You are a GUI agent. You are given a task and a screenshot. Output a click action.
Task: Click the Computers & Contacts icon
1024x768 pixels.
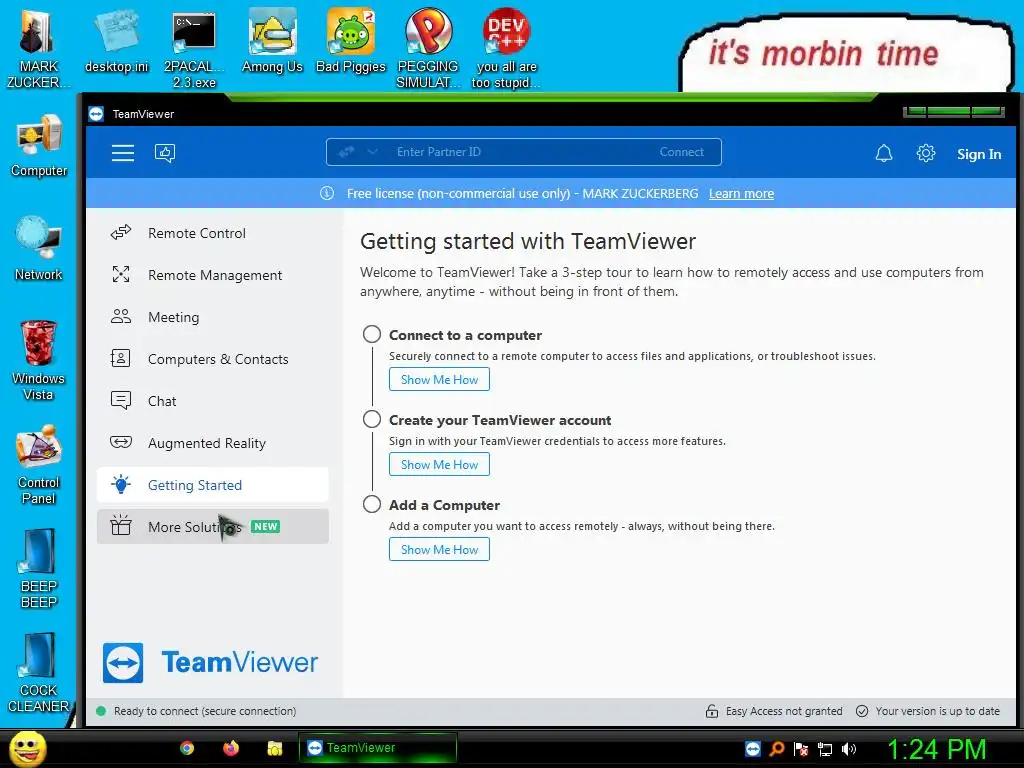coord(121,359)
